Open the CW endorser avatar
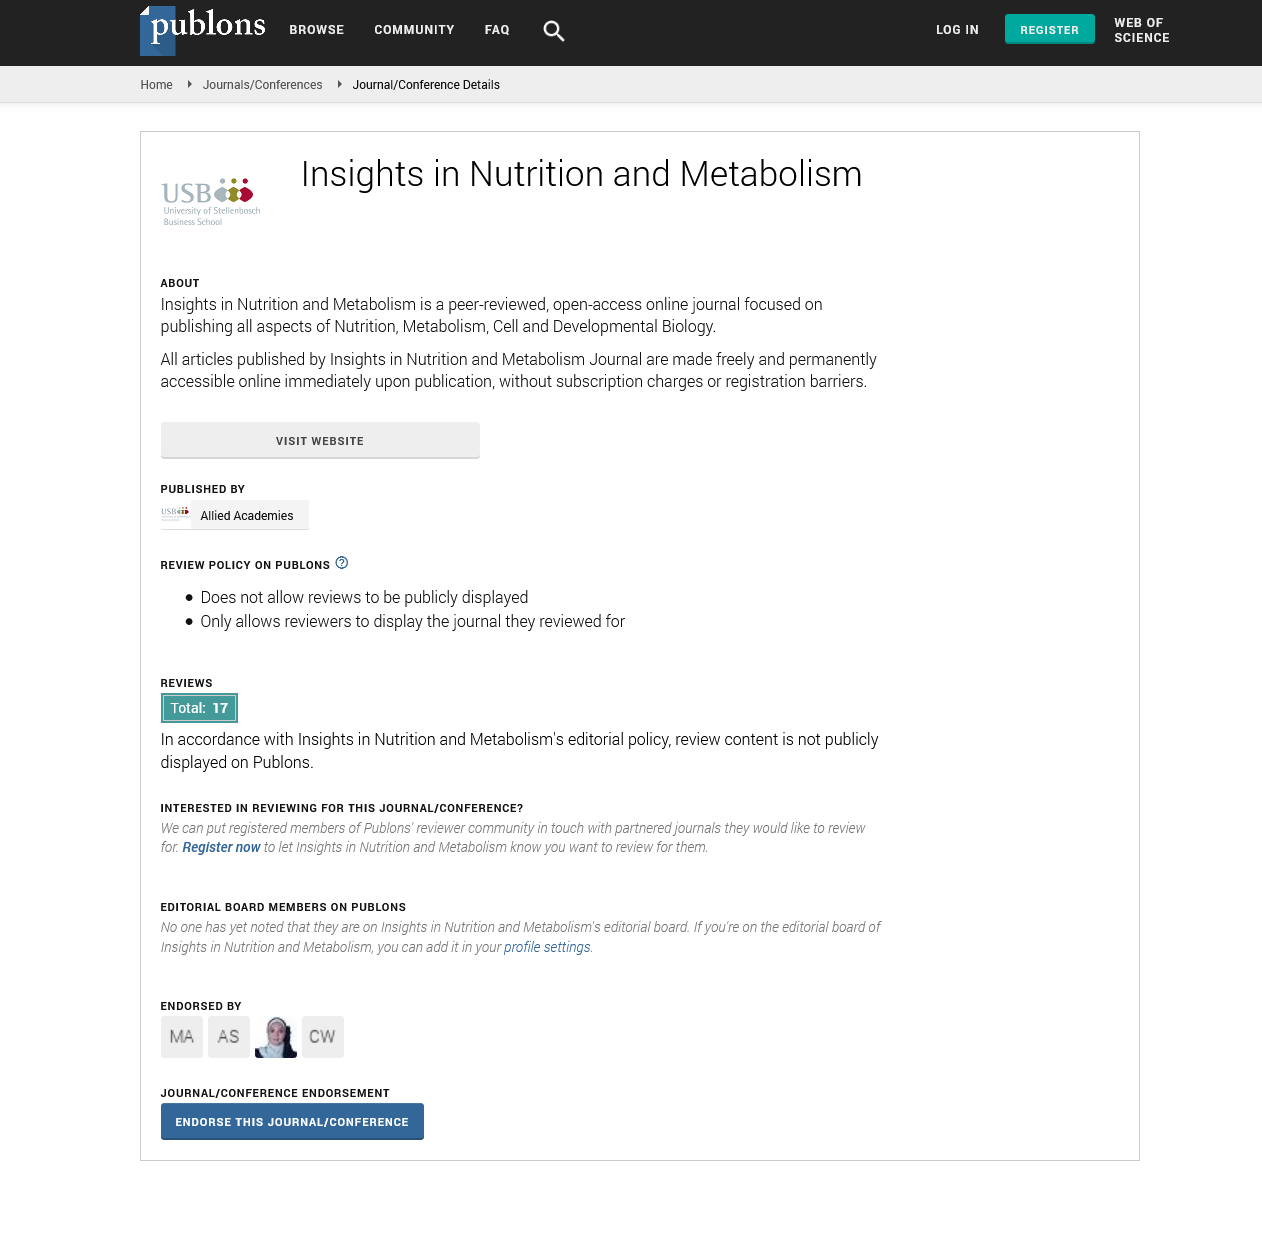 322,1037
